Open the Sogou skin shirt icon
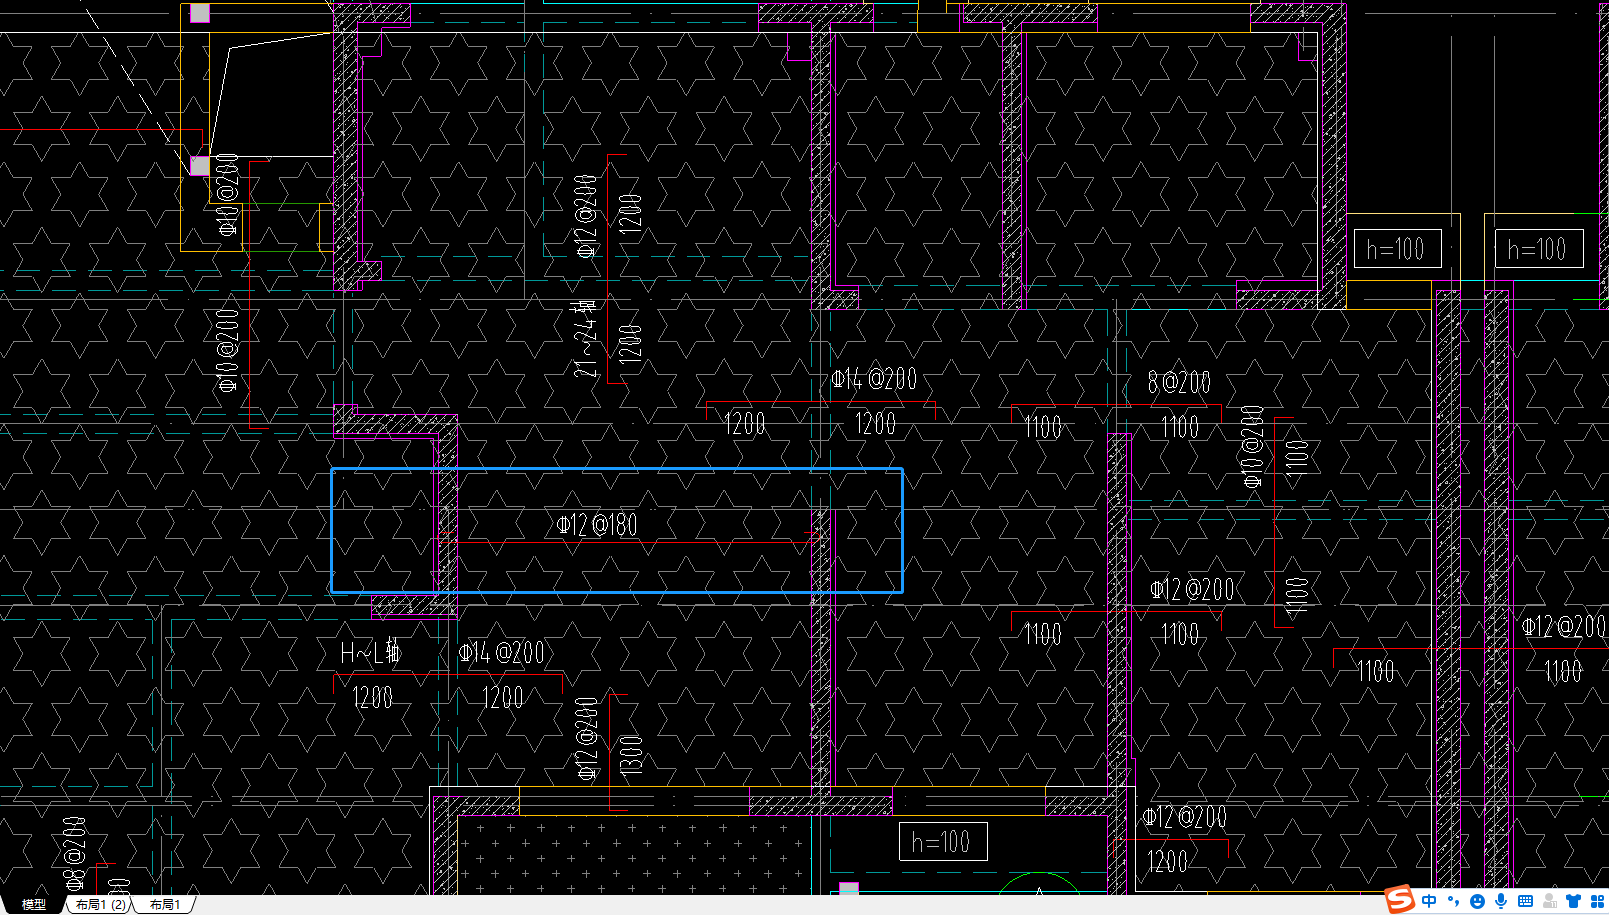 click(x=1573, y=901)
